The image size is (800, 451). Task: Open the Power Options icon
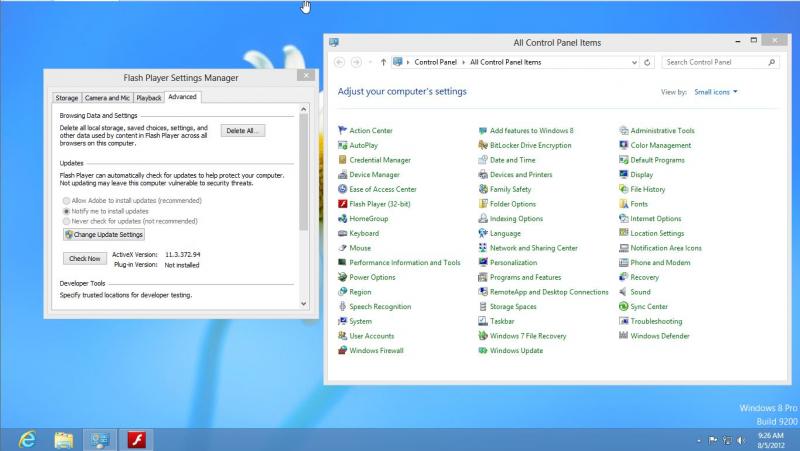click(x=342, y=278)
